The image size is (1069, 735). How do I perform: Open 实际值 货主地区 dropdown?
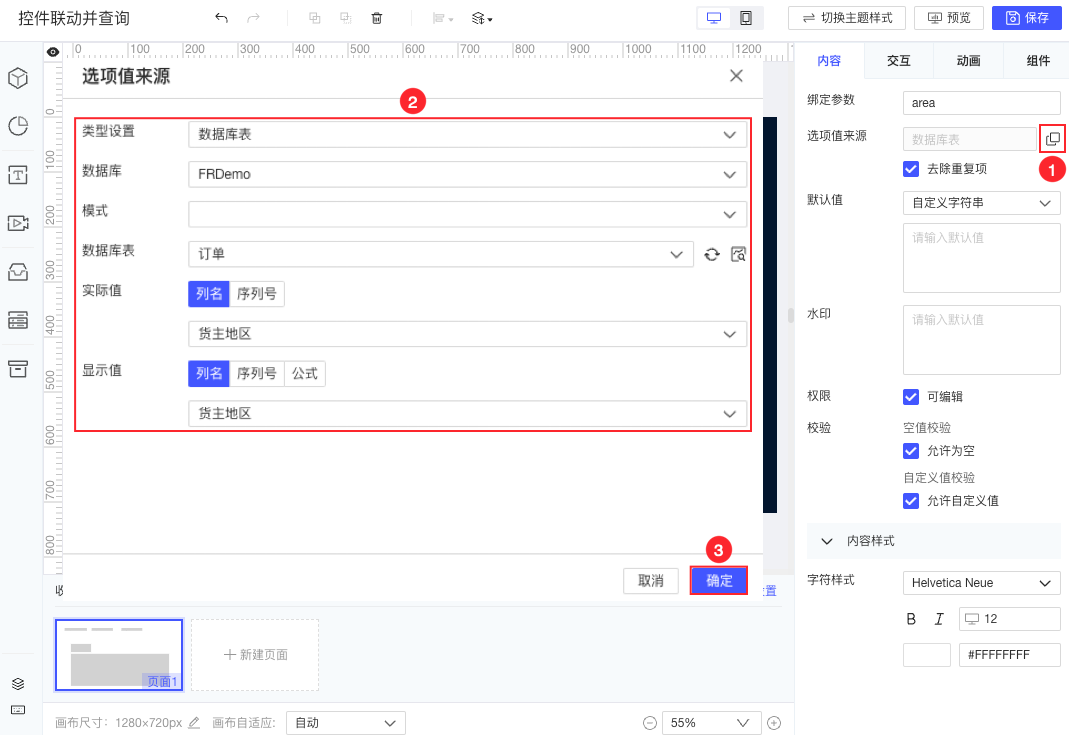(x=467, y=333)
